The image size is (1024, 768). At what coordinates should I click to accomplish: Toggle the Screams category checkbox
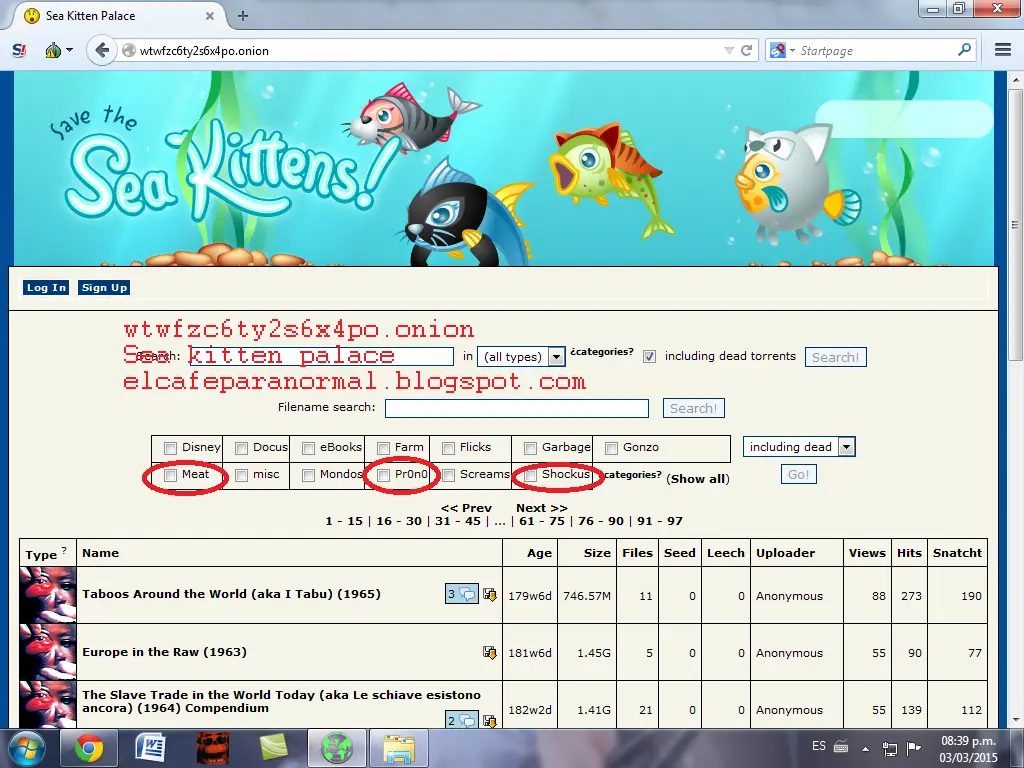(x=449, y=475)
